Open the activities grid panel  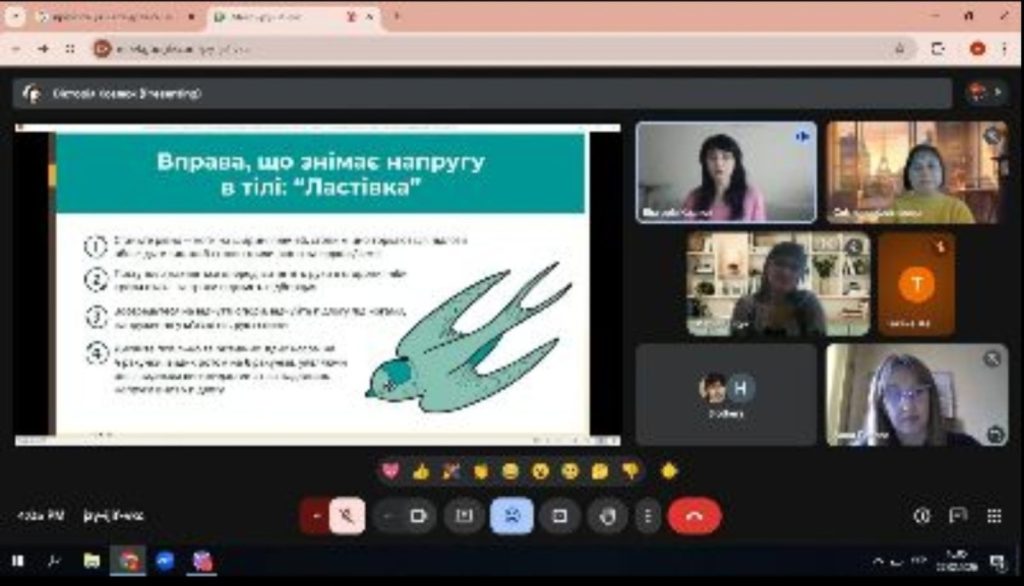(994, 516)
